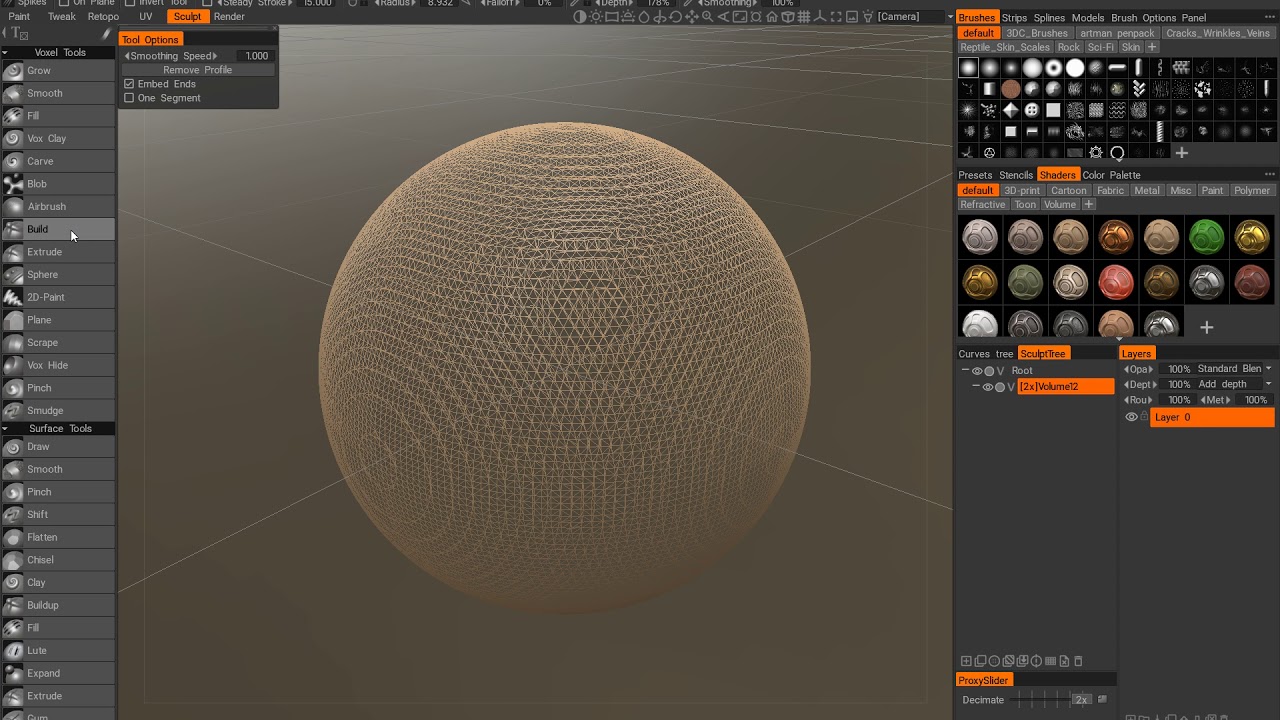Pick the Lute tool

58,651
